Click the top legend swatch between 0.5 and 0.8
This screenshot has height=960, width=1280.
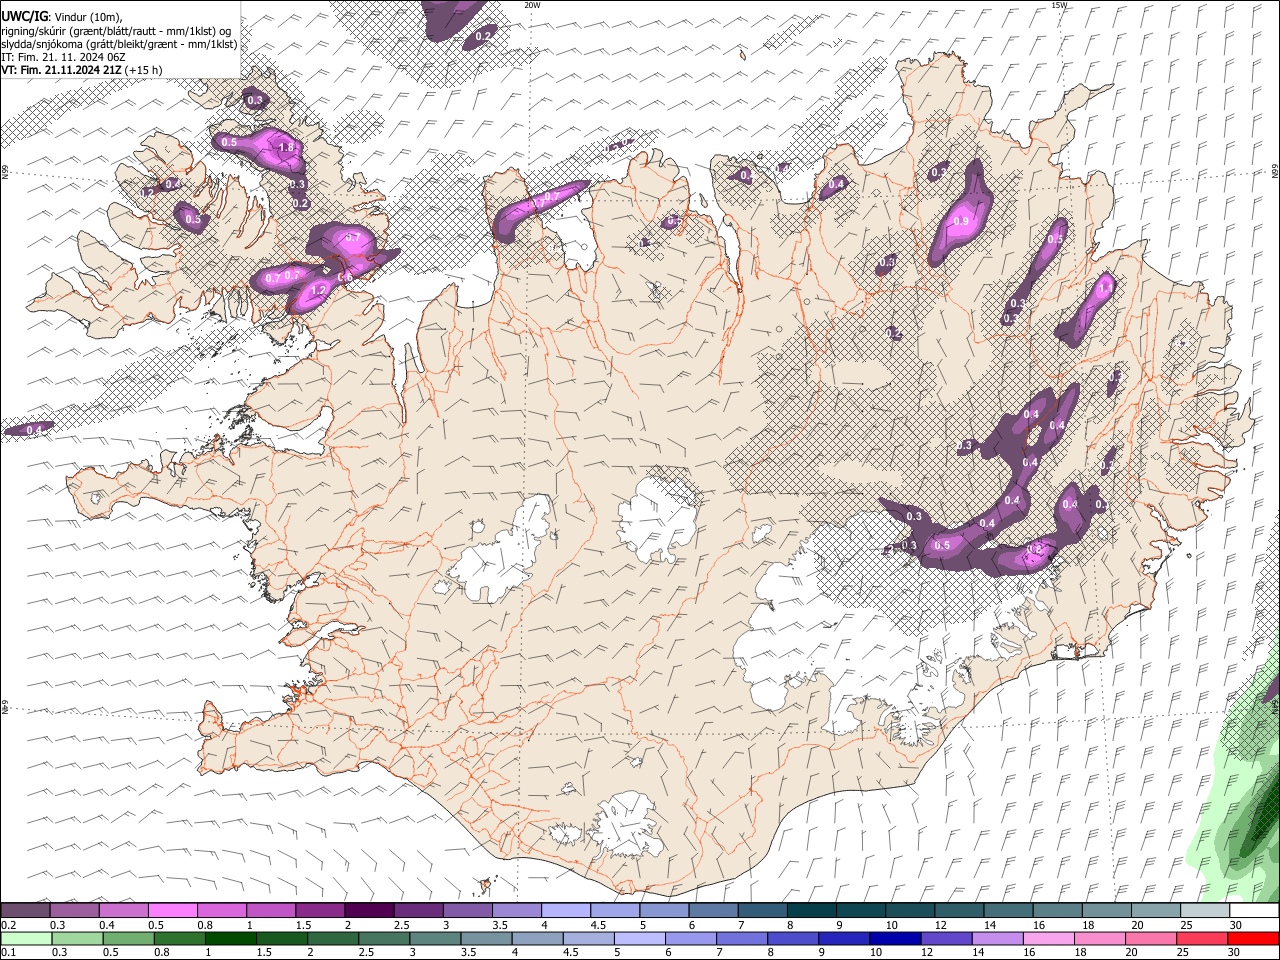tap(172, 911)
